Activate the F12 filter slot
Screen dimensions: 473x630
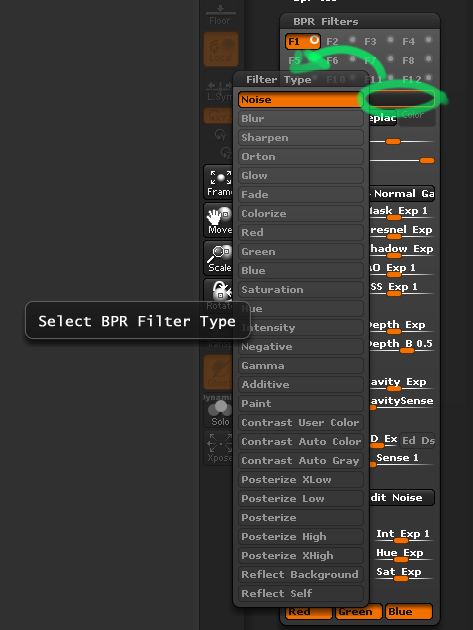click(417, 79)
